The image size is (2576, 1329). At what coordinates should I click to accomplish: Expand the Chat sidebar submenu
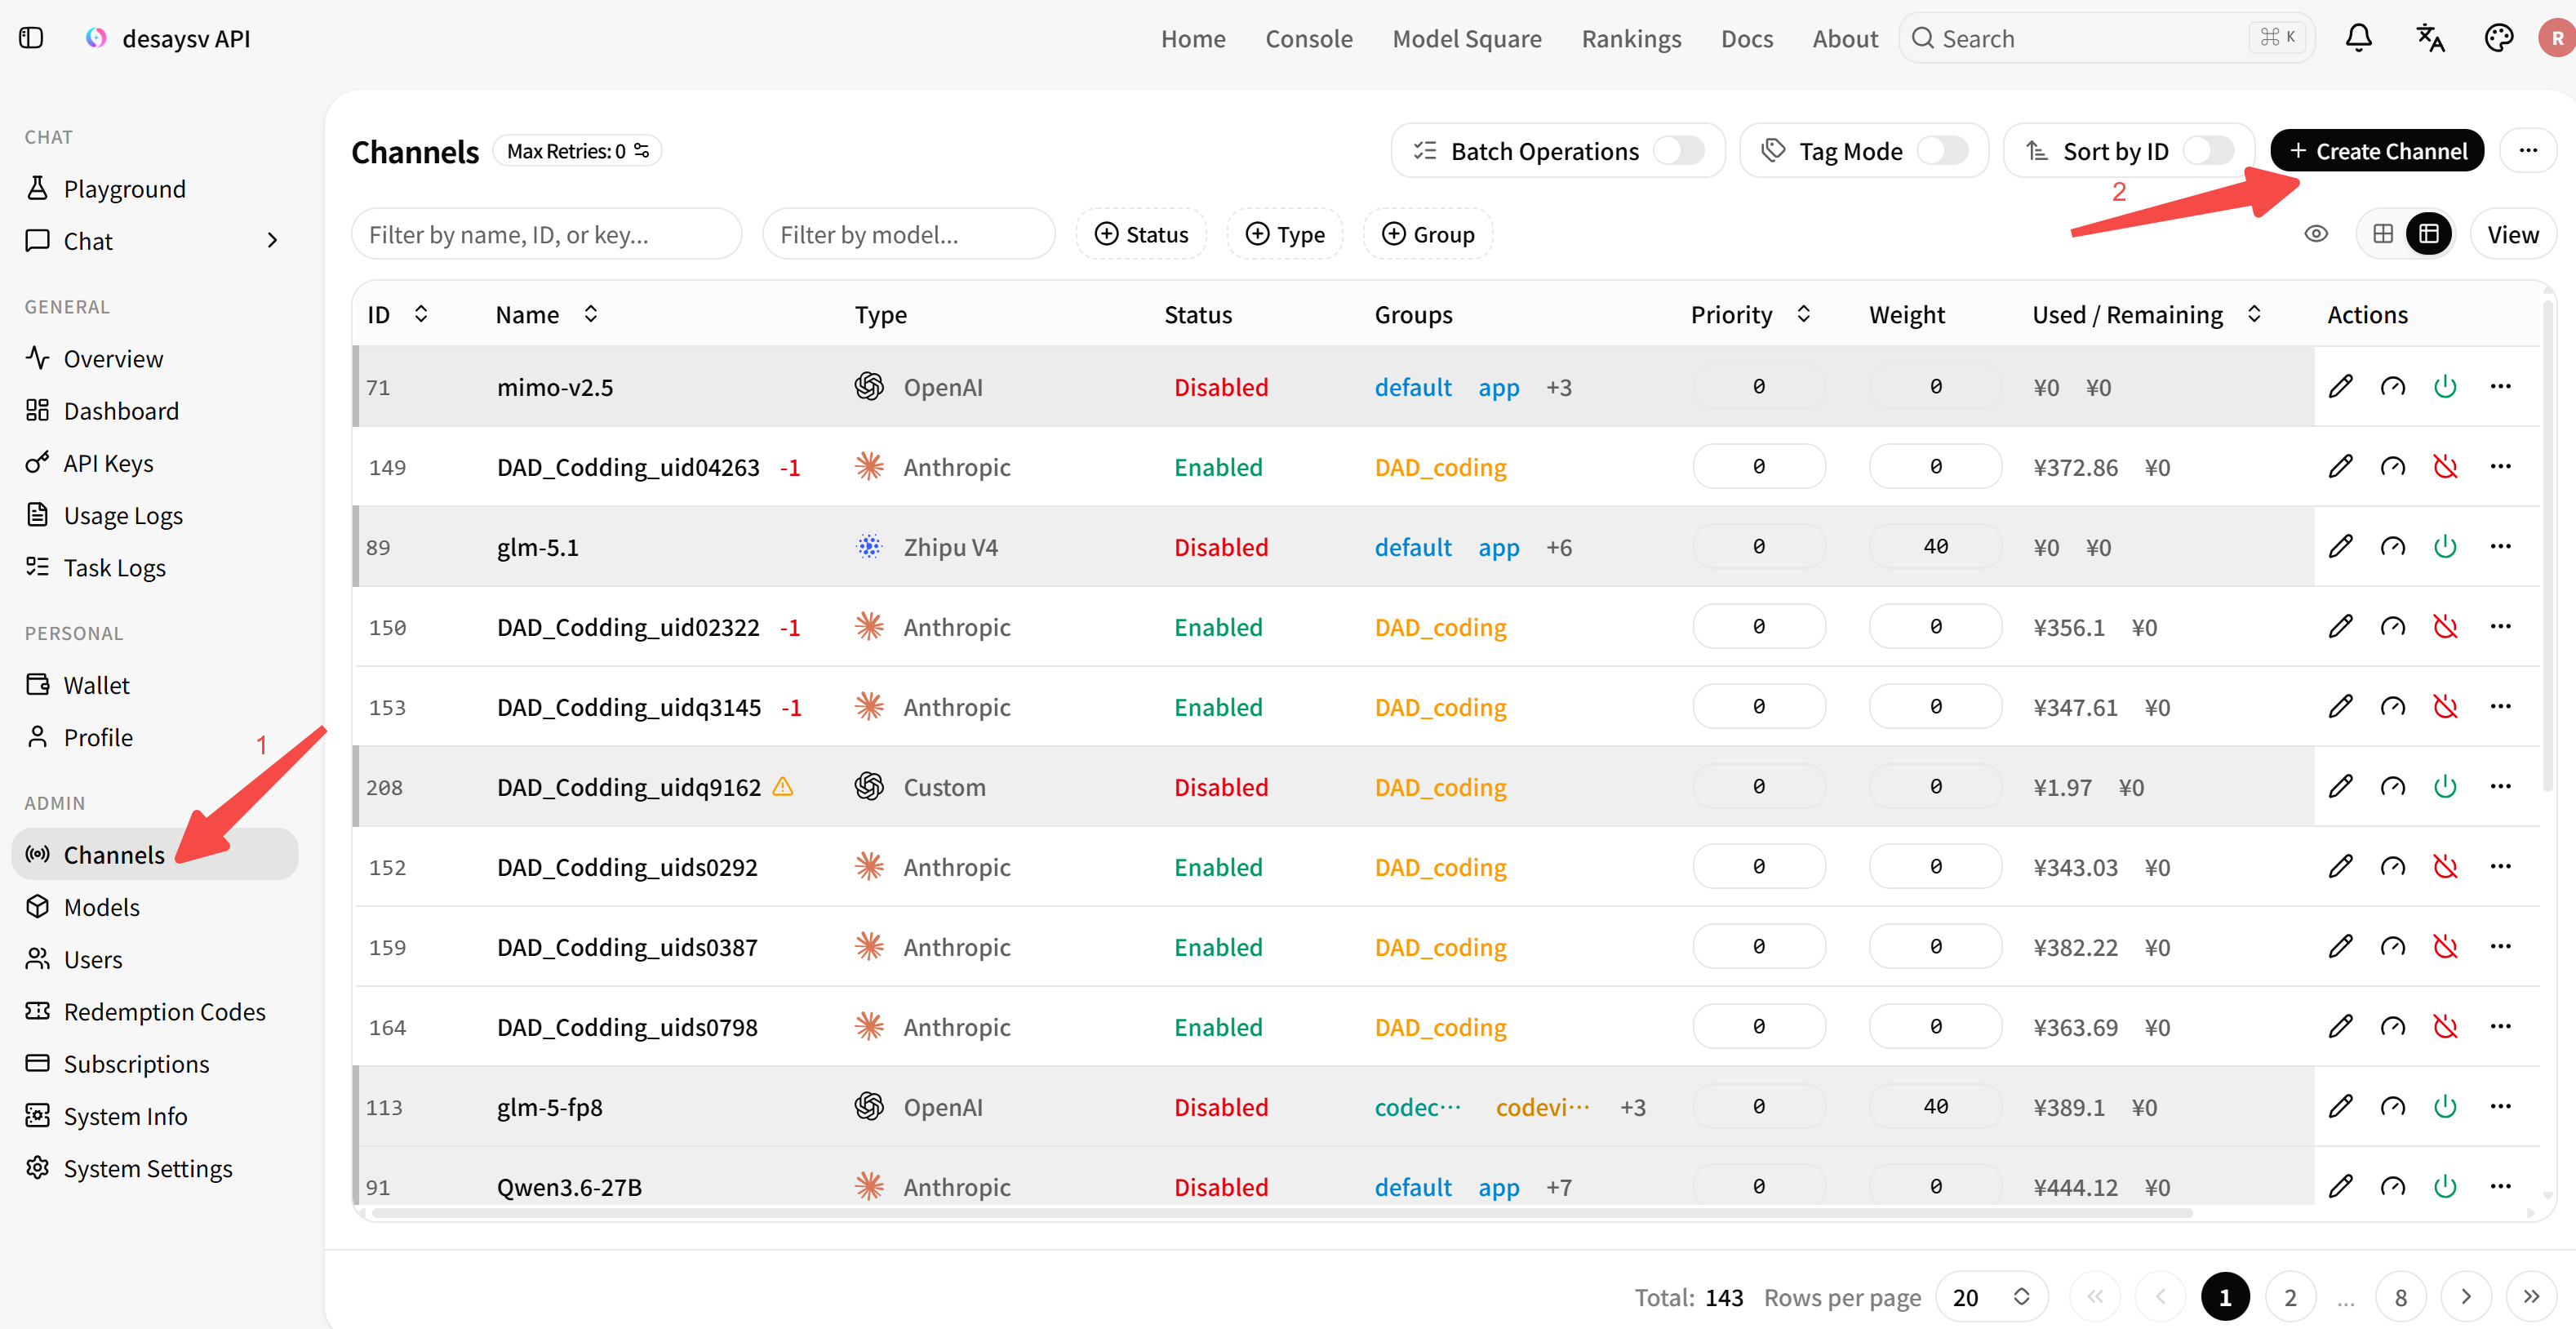(x=272, y=240)
